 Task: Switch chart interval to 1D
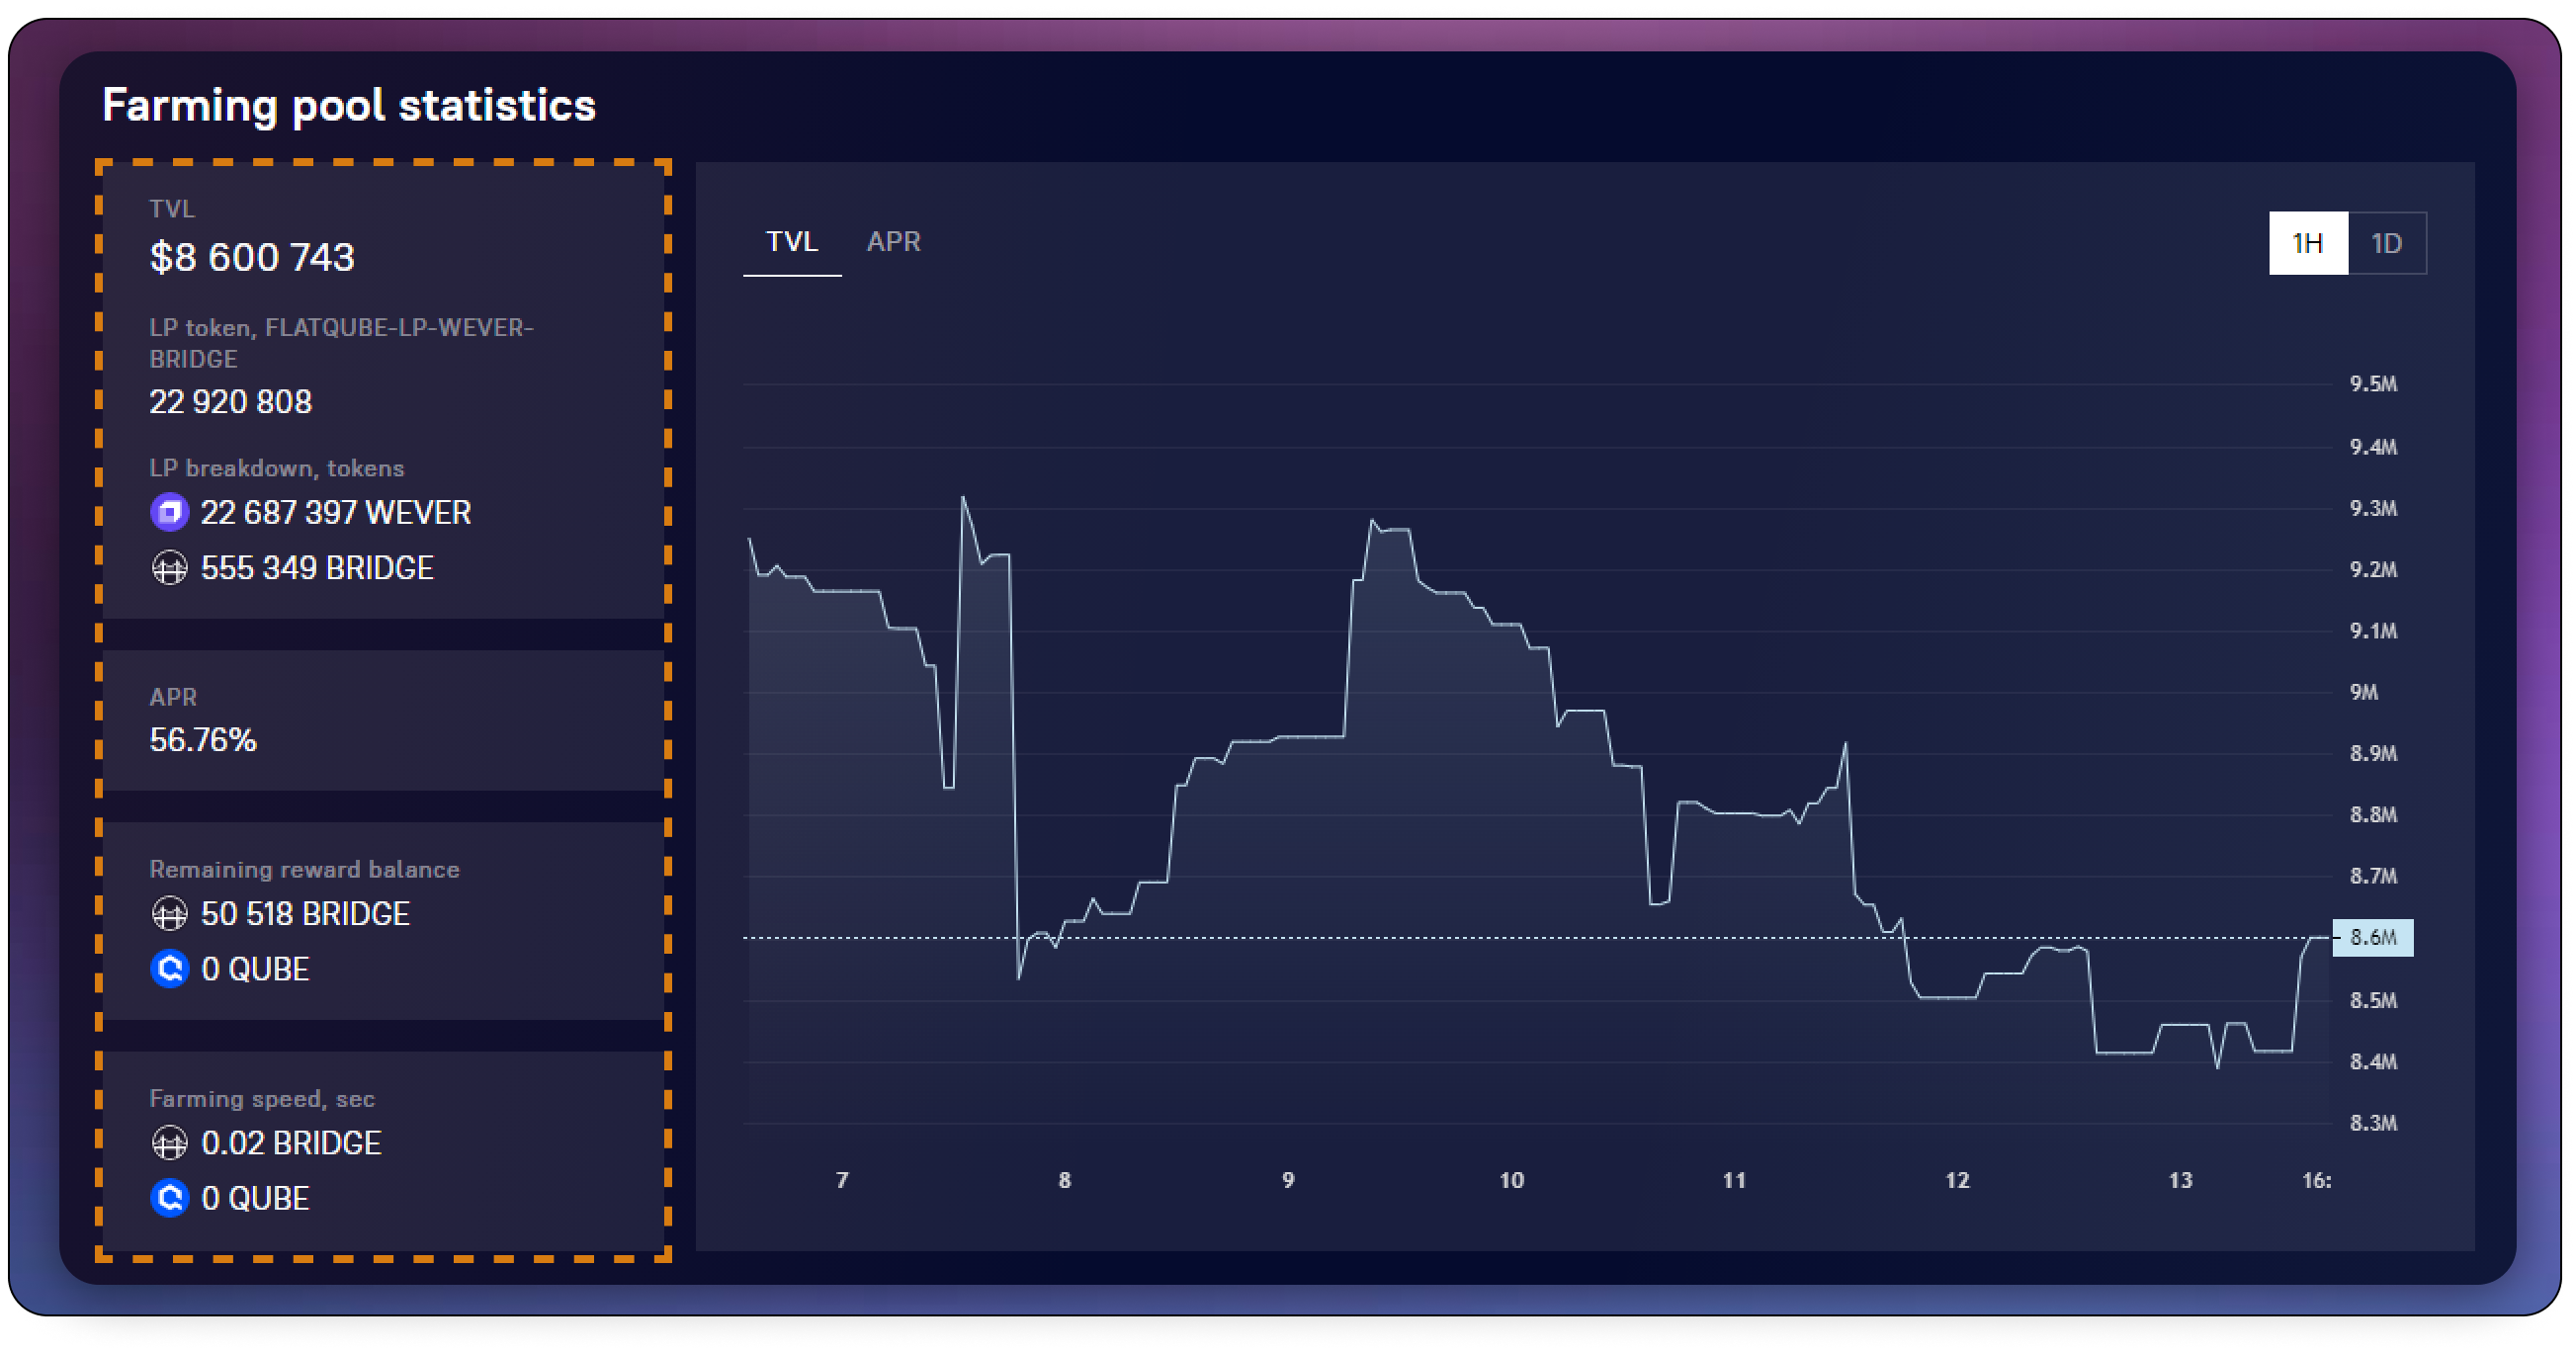pyautogui.click(x=2386, y=243)
